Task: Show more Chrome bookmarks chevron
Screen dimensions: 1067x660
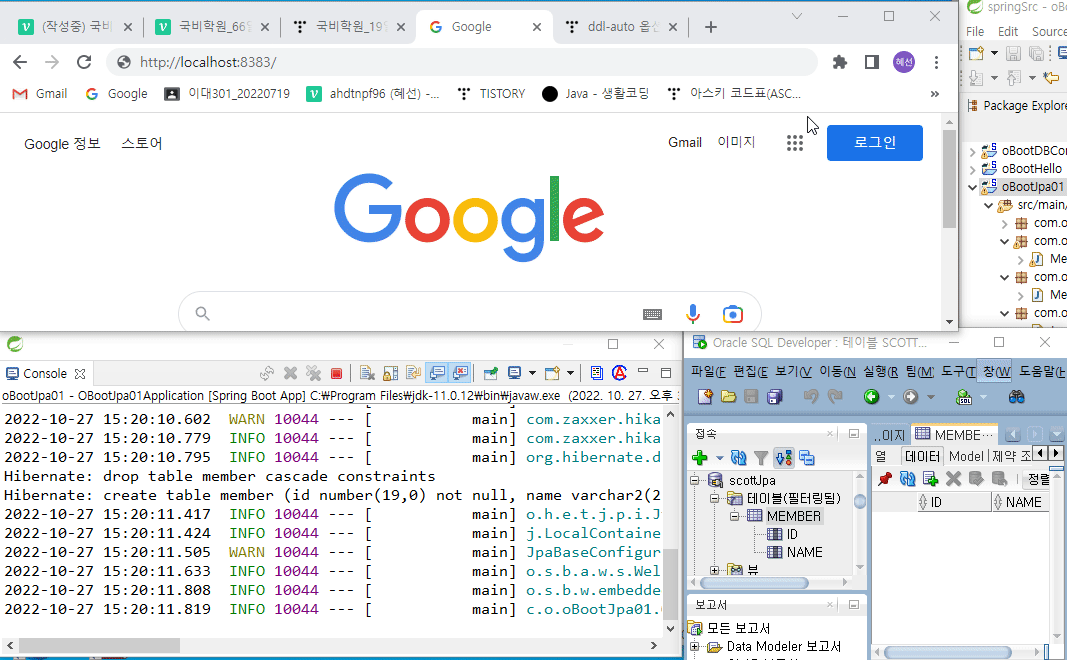Action: pyautogui.click(x=935, y=94)
